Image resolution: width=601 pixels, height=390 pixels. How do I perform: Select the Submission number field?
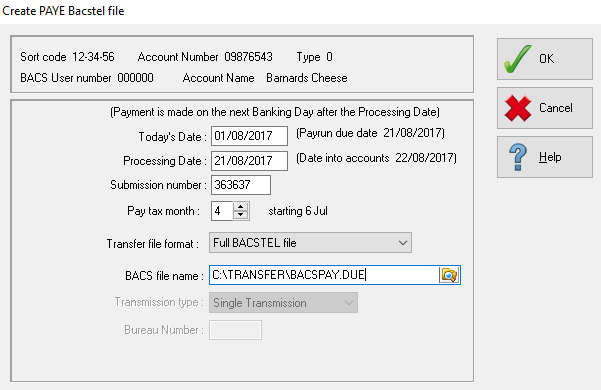click(x=241, y=185)
